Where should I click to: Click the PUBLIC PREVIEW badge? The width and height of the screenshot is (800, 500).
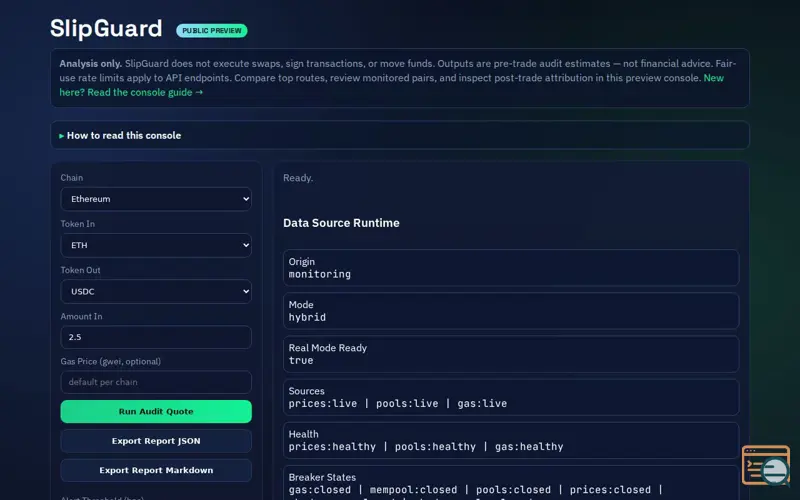tap(212, 31)
